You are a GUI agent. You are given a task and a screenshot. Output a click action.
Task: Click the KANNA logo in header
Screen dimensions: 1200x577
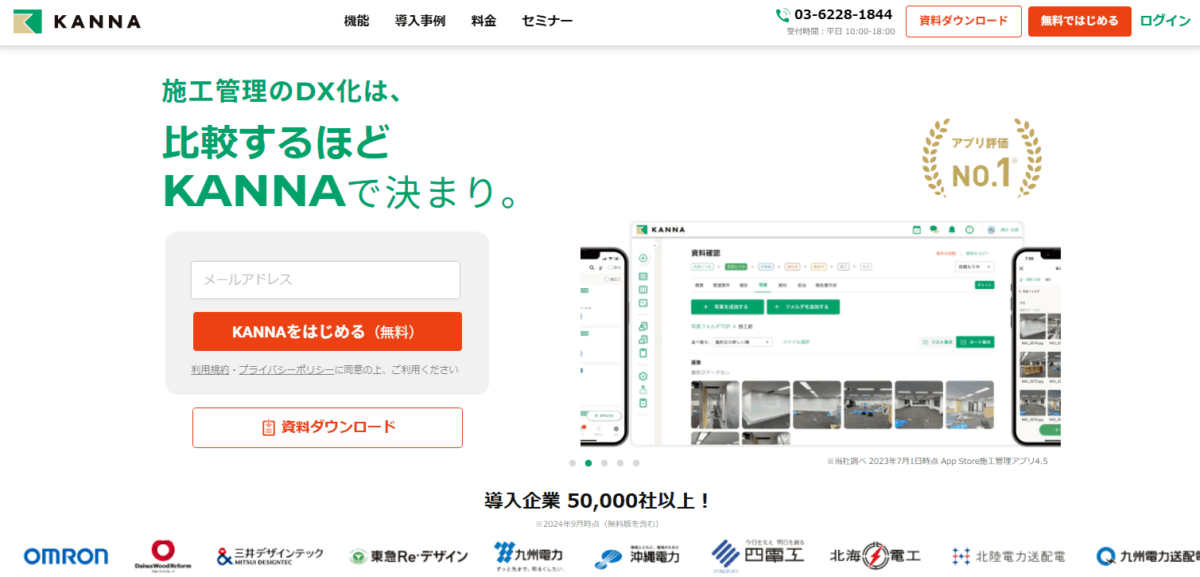coord(77,21)
